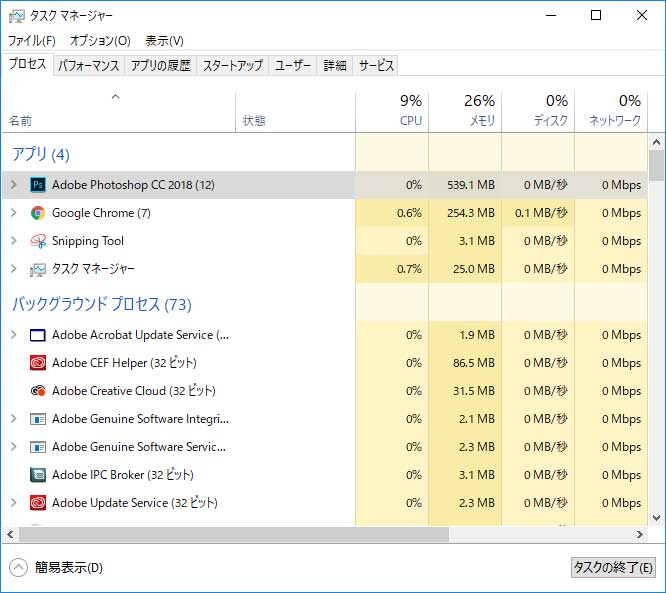Sort by the メモリ column header
The height and width of the screenshot is (593, 666).
pyautogui.click(x=465, y=111)
